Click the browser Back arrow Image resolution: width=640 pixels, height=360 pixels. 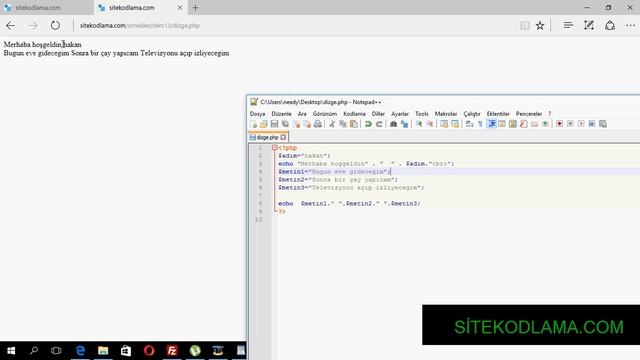[11, 25]
